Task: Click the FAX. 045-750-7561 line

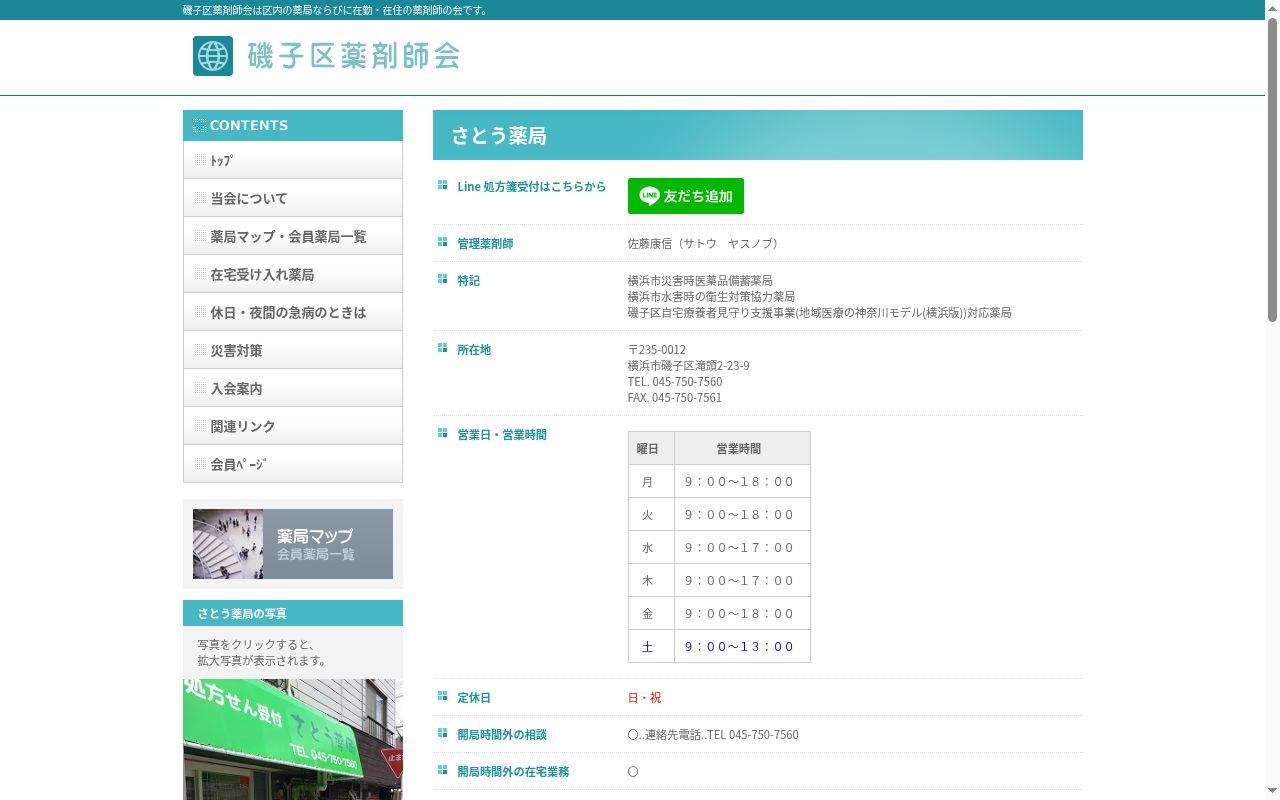Action: tap(675, 398)
